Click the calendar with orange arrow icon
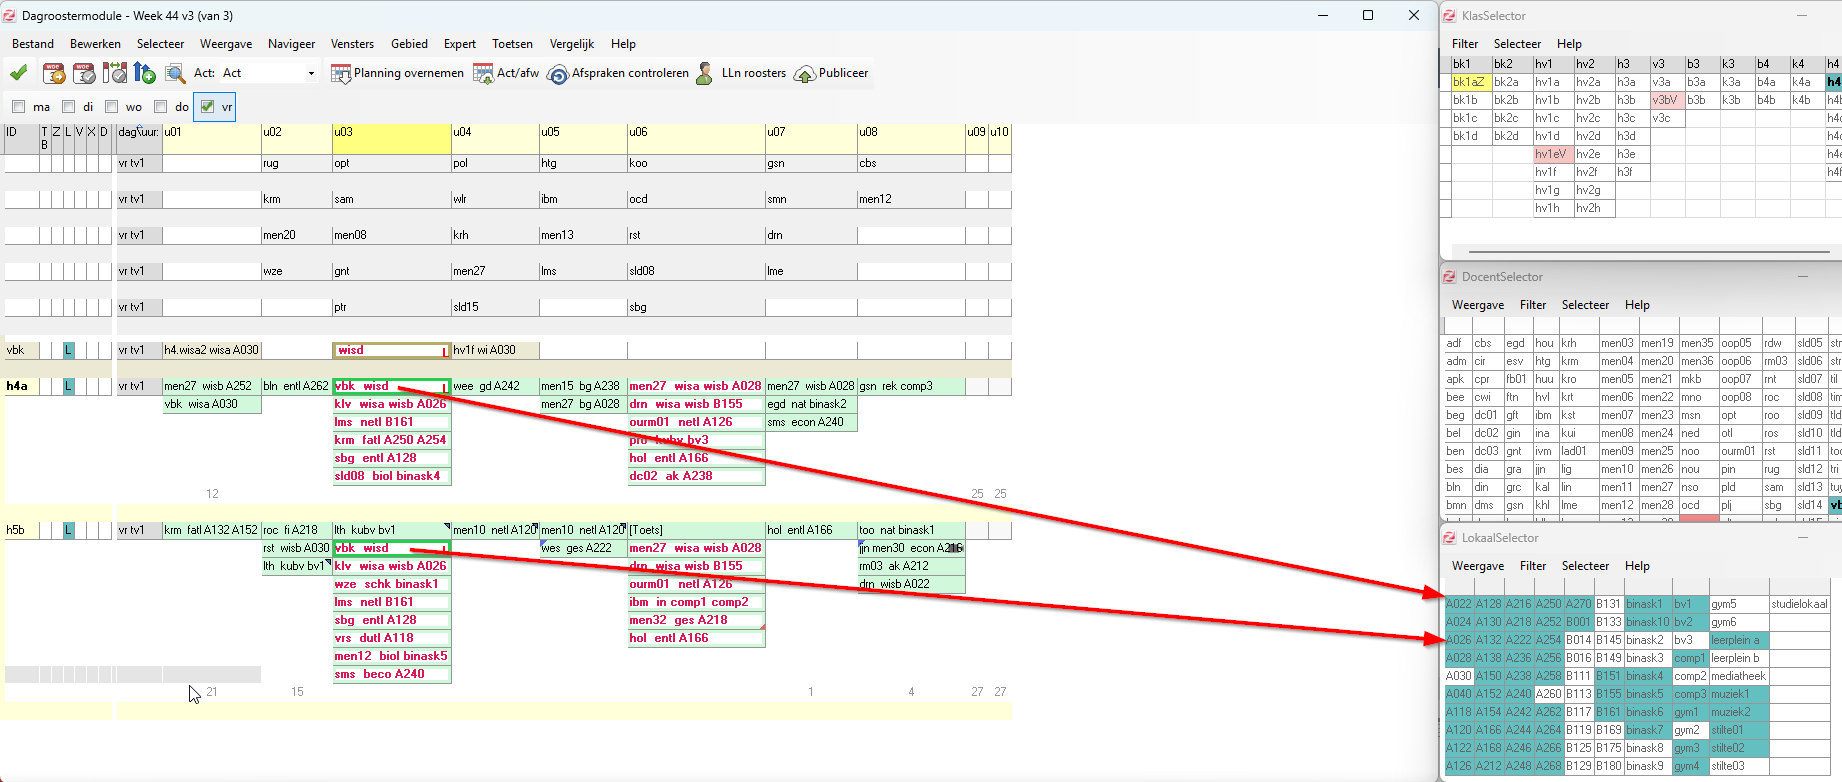The height and width of the screenshot is (782, 1842). 54,73
